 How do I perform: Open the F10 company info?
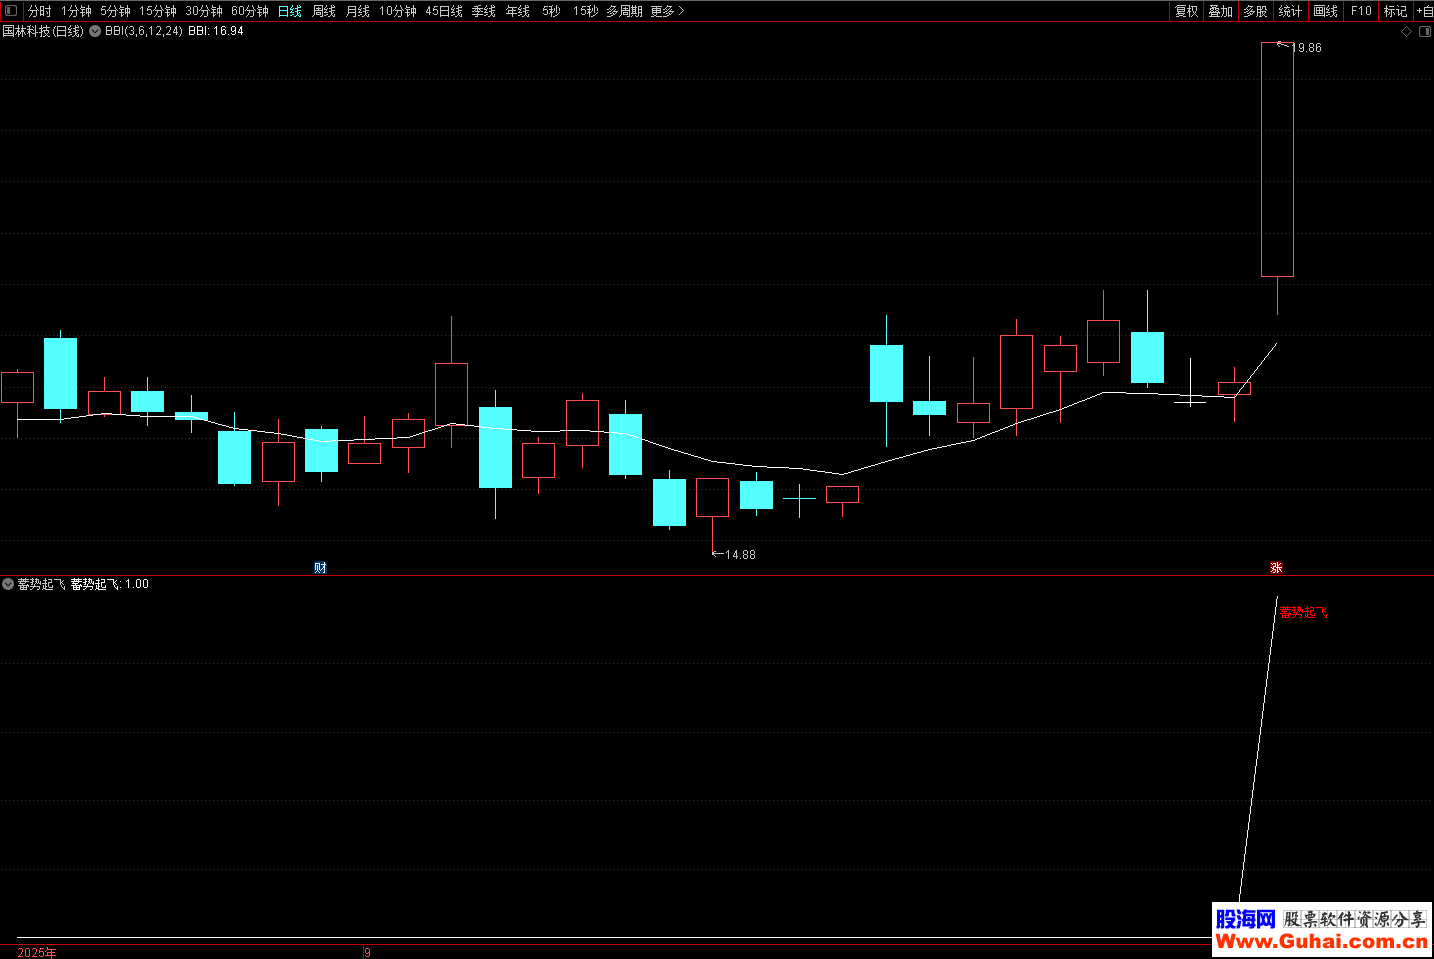(x=1361, y=11)
